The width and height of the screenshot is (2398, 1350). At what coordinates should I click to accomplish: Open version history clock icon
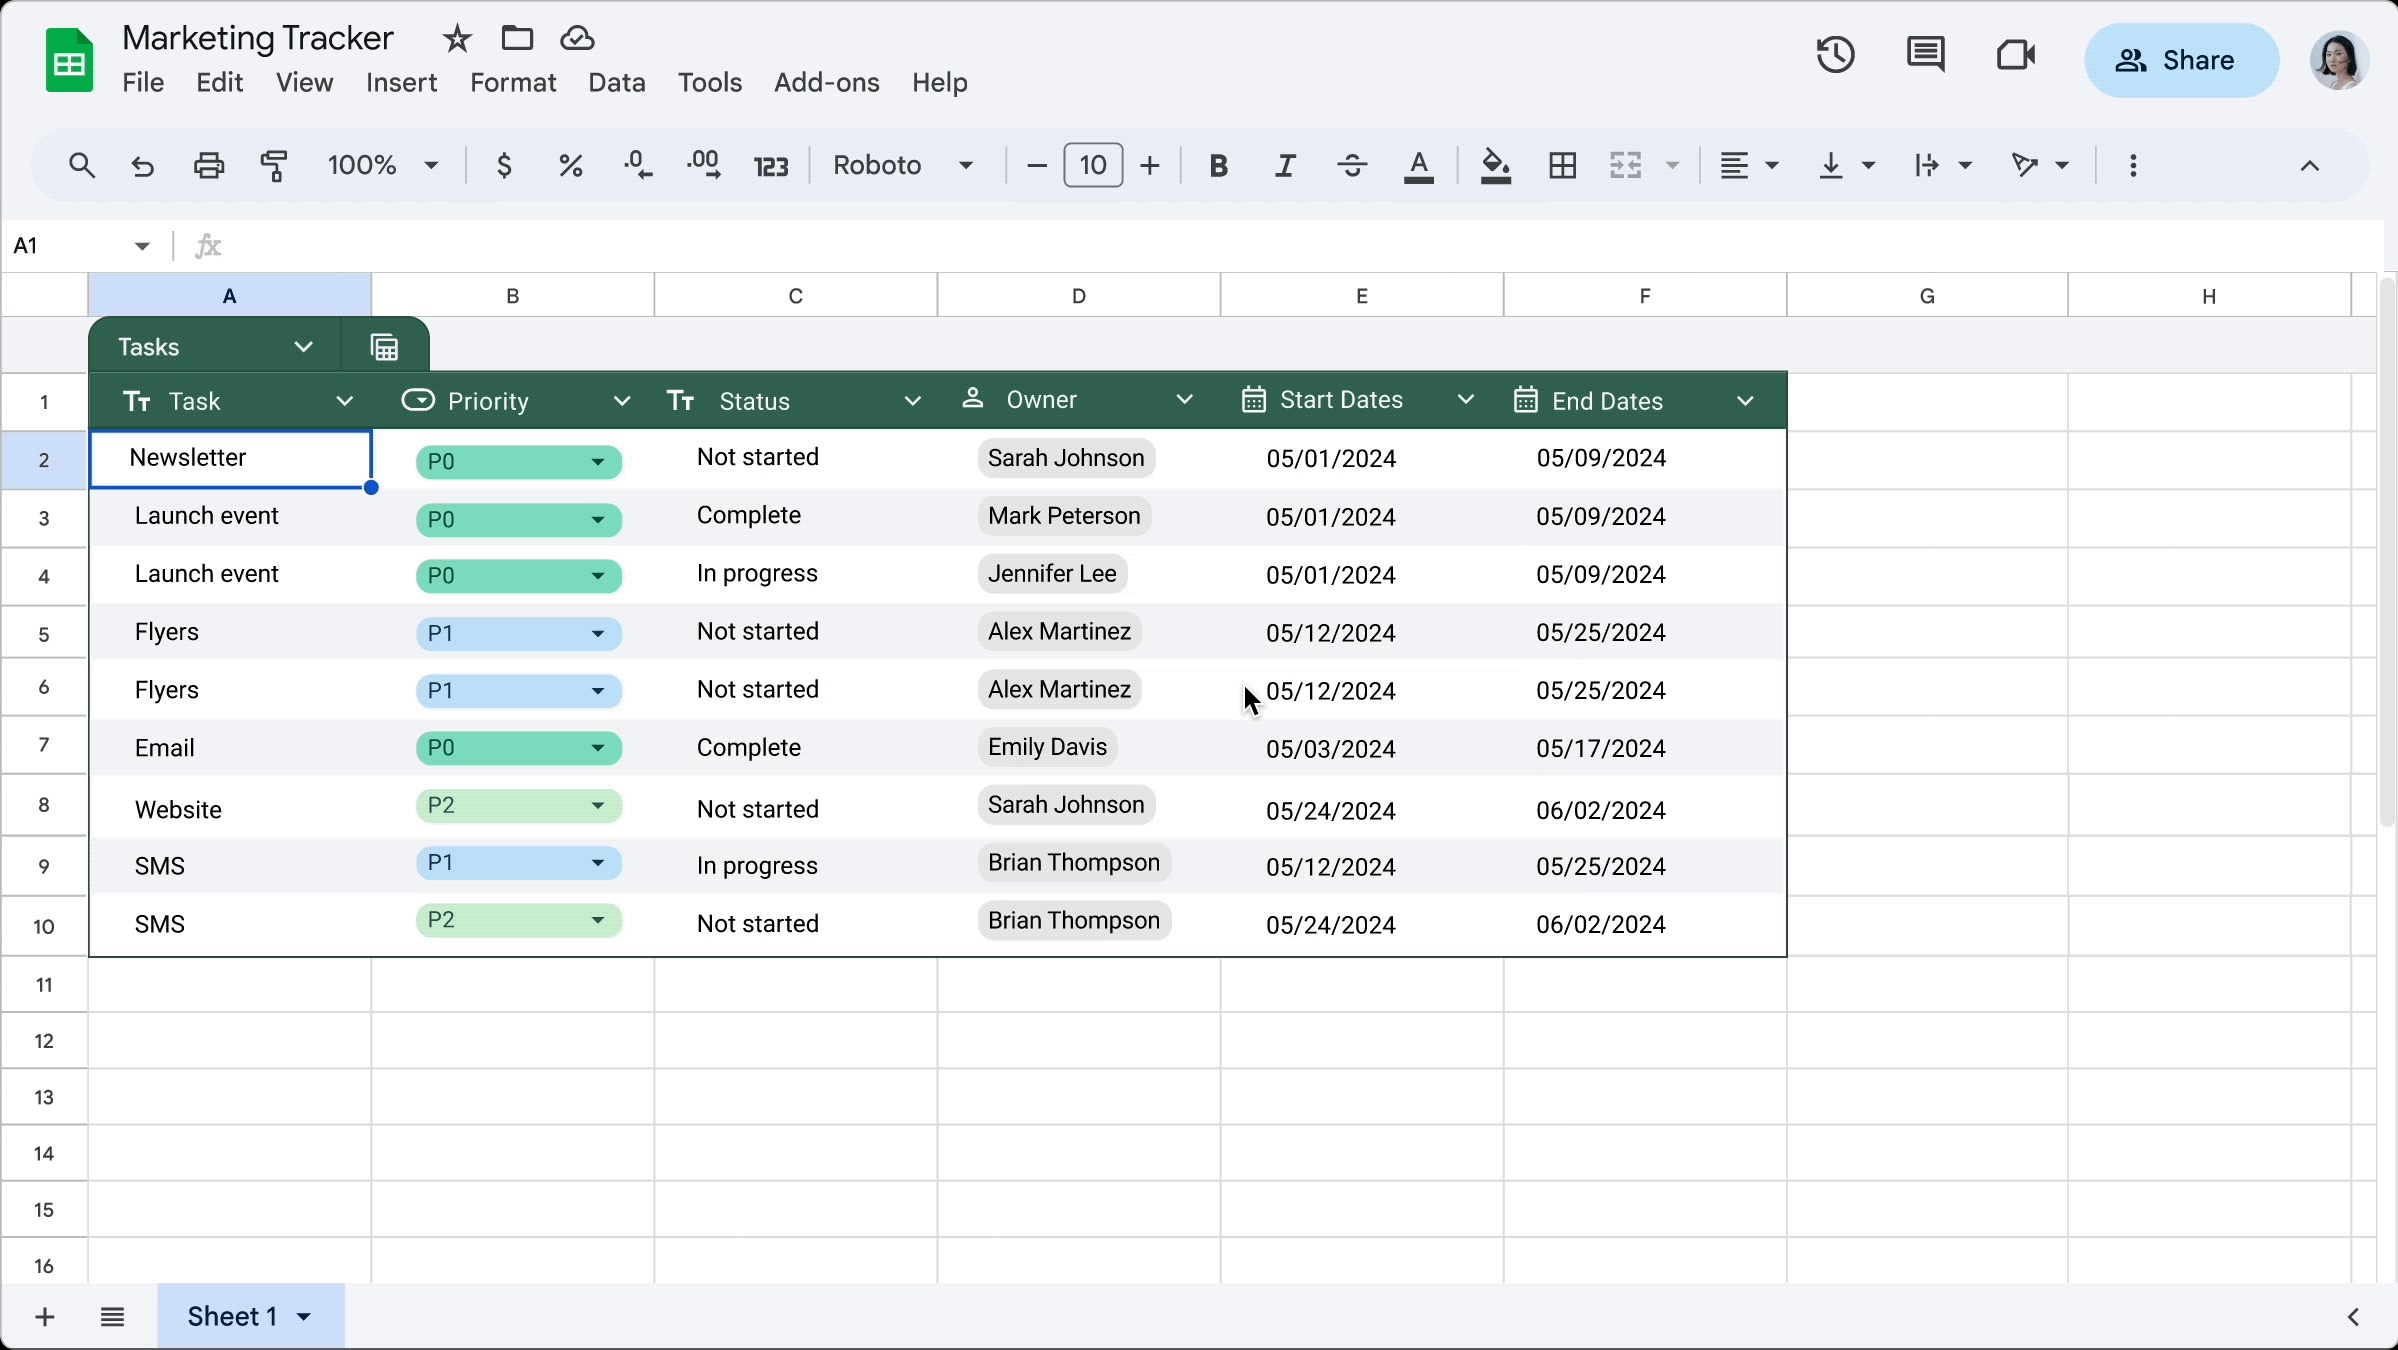pos(1835,55)
